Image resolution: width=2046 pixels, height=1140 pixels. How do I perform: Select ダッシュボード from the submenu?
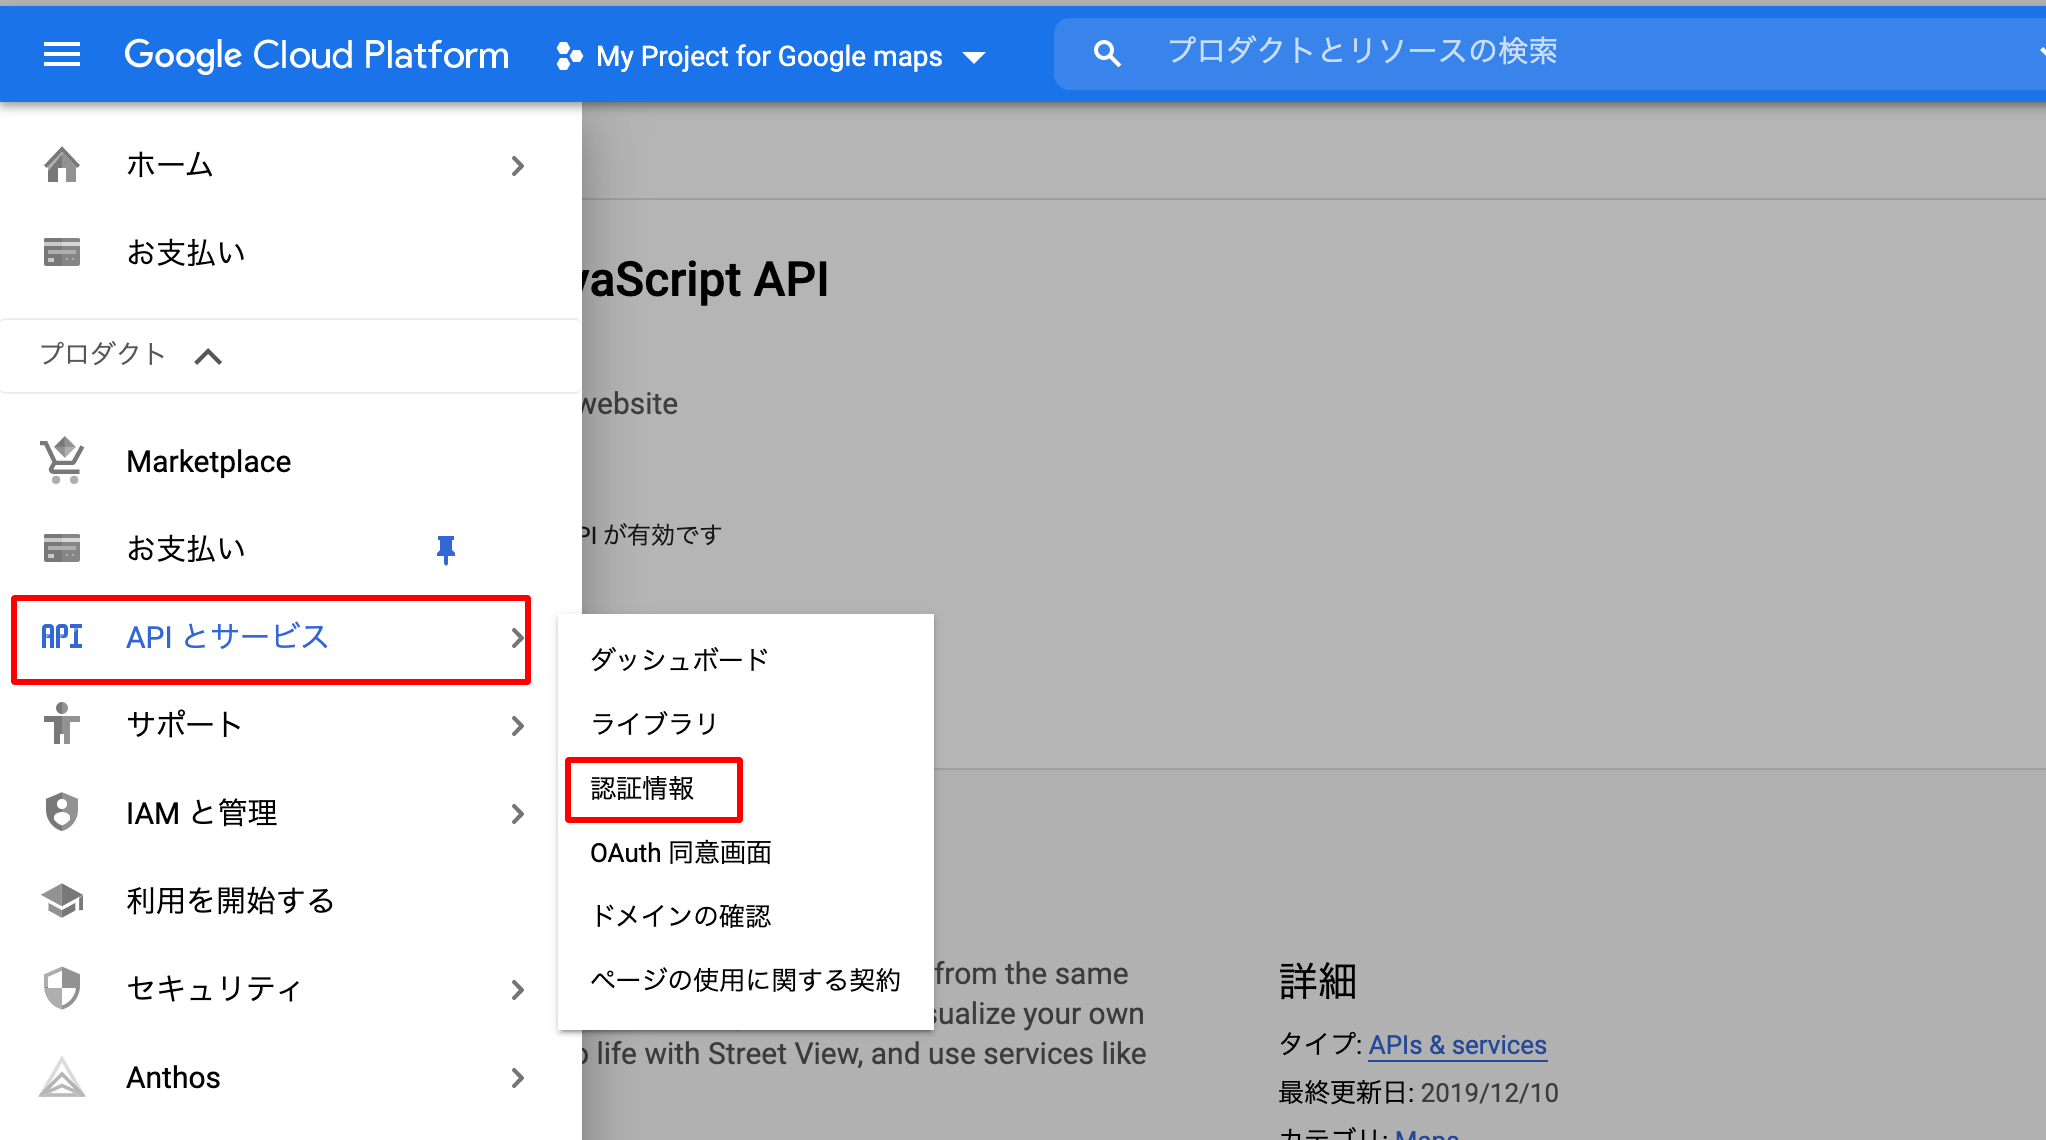point(680,659)
